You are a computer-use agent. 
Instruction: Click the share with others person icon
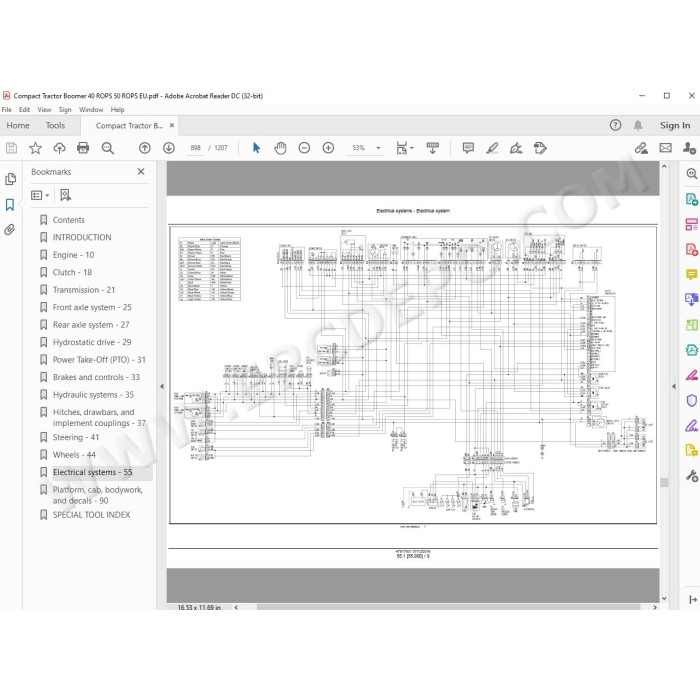click(689, 148)
